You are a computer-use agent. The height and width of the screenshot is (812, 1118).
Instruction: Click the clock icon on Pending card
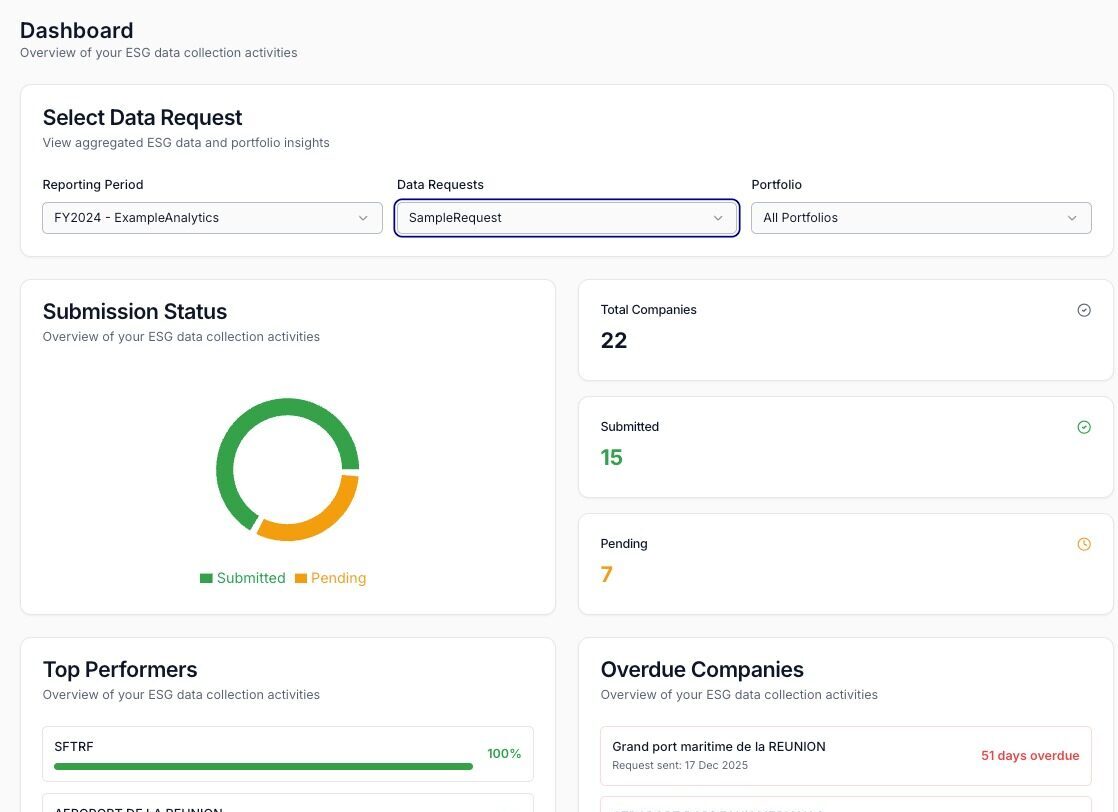1084,545
